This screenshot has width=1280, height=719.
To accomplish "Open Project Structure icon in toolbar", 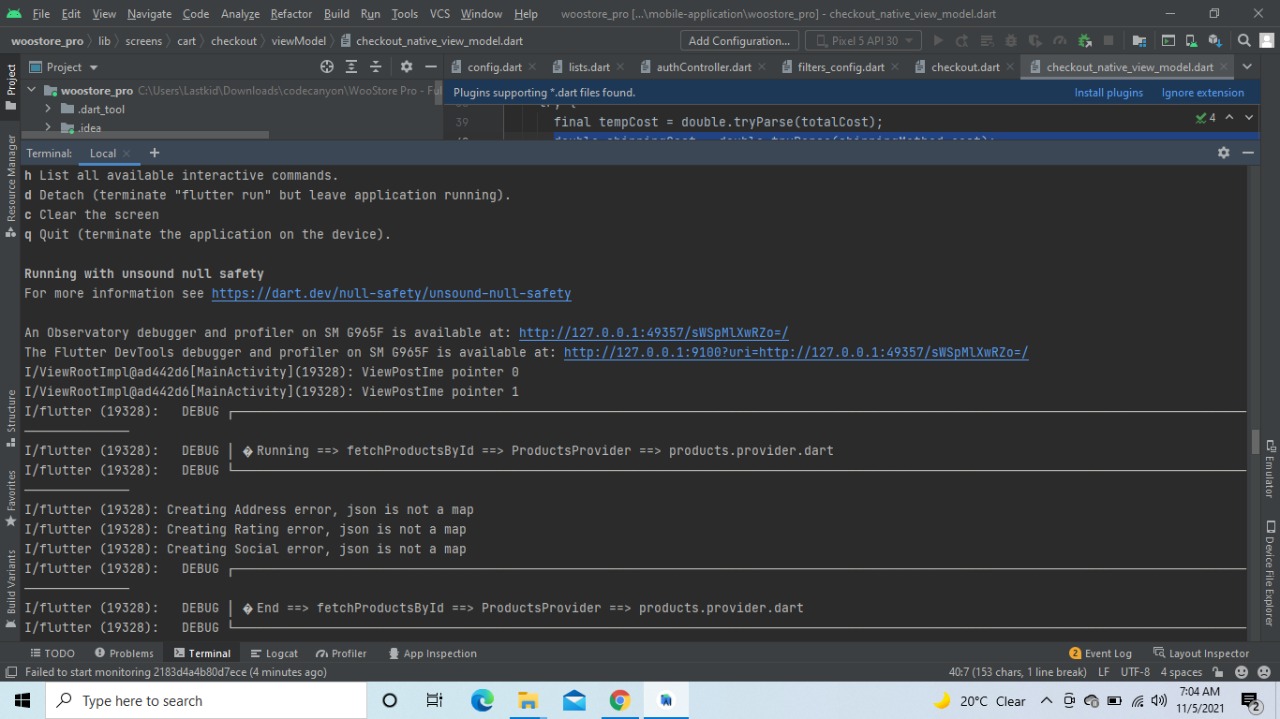I will [x=1139, y=41].
